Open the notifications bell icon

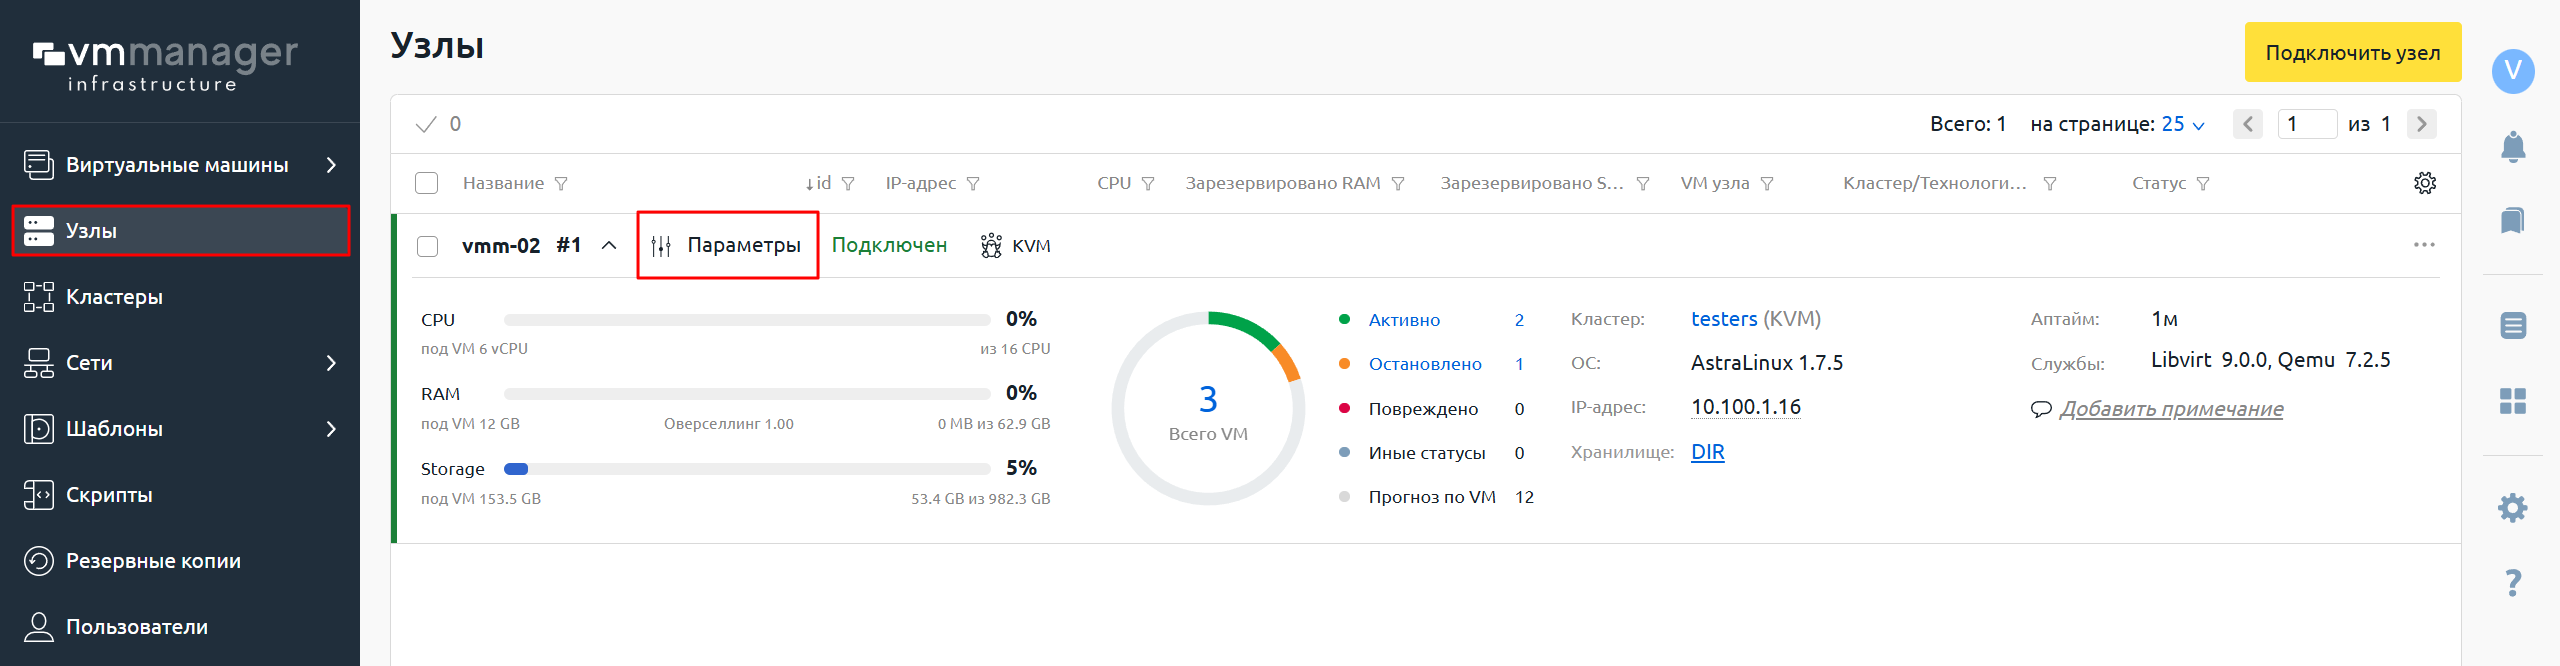pos(2512,147)
